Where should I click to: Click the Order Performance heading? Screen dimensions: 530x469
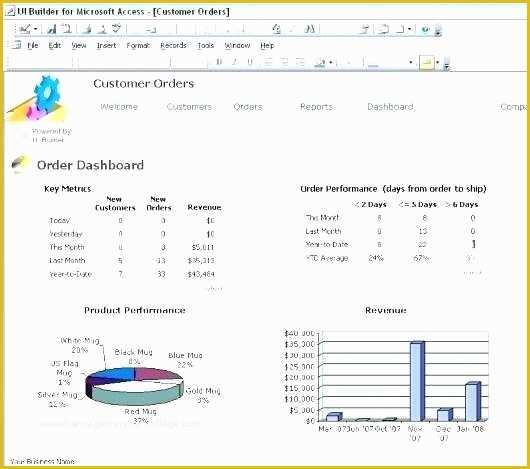pos(393,189)
